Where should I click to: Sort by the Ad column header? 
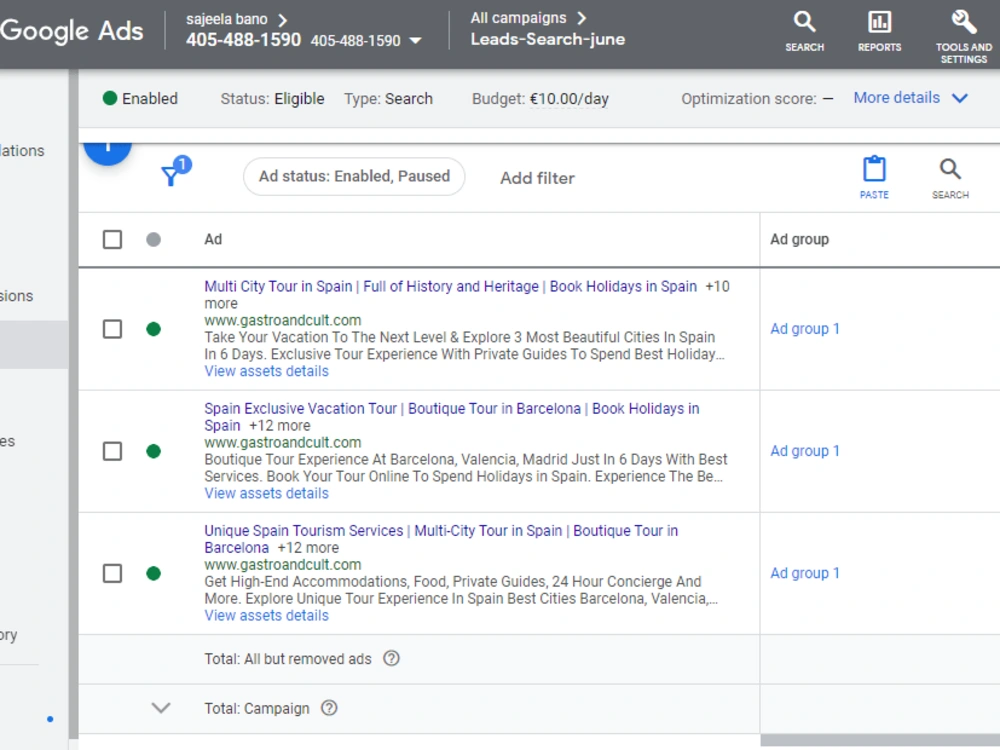tap(213, 239)
